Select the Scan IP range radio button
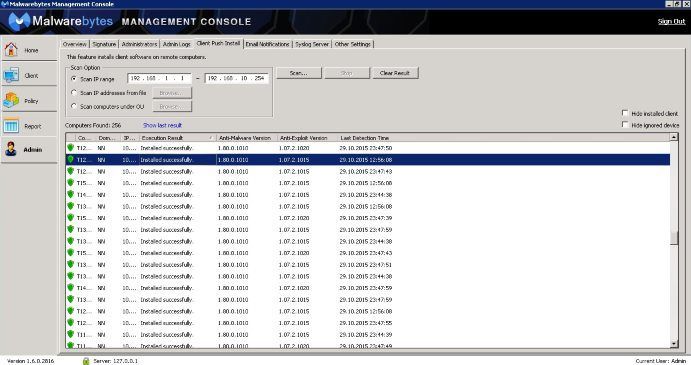 pos(74,78)
